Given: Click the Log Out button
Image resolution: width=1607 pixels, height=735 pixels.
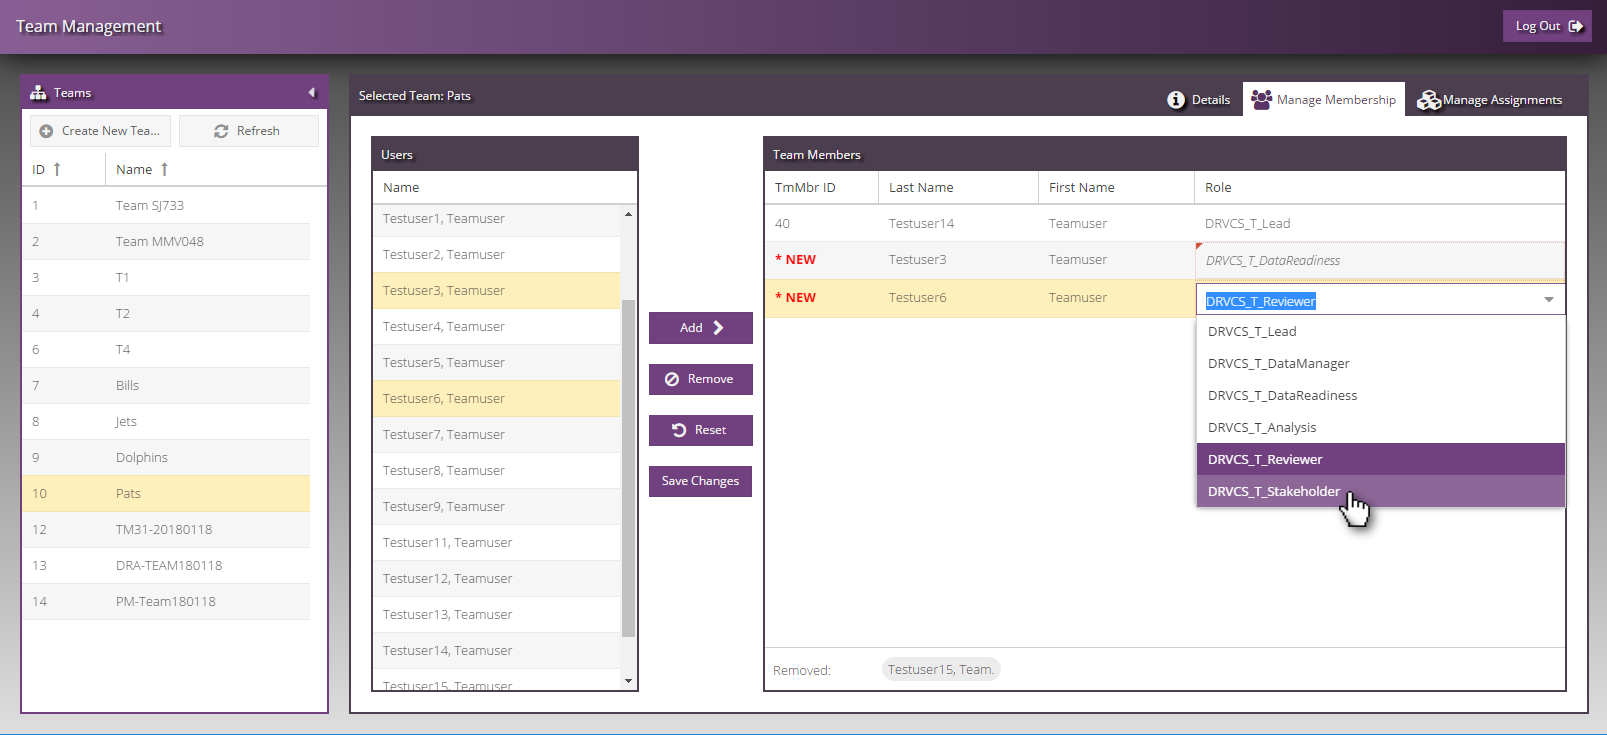Looking at the screenshot, I should [1546, 26].
